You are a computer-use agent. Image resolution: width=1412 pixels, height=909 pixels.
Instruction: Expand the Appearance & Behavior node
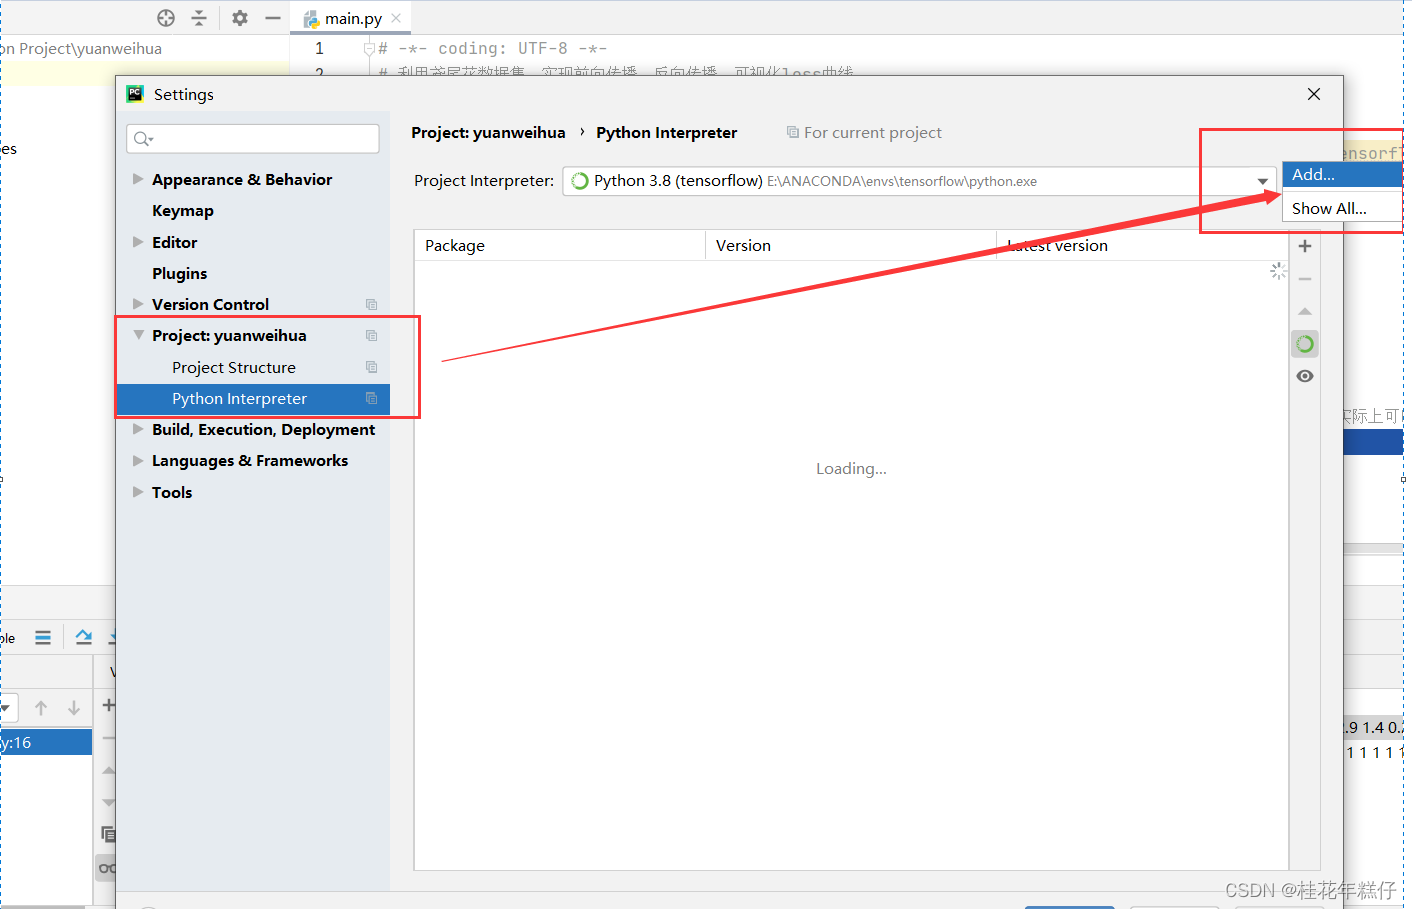138,179
